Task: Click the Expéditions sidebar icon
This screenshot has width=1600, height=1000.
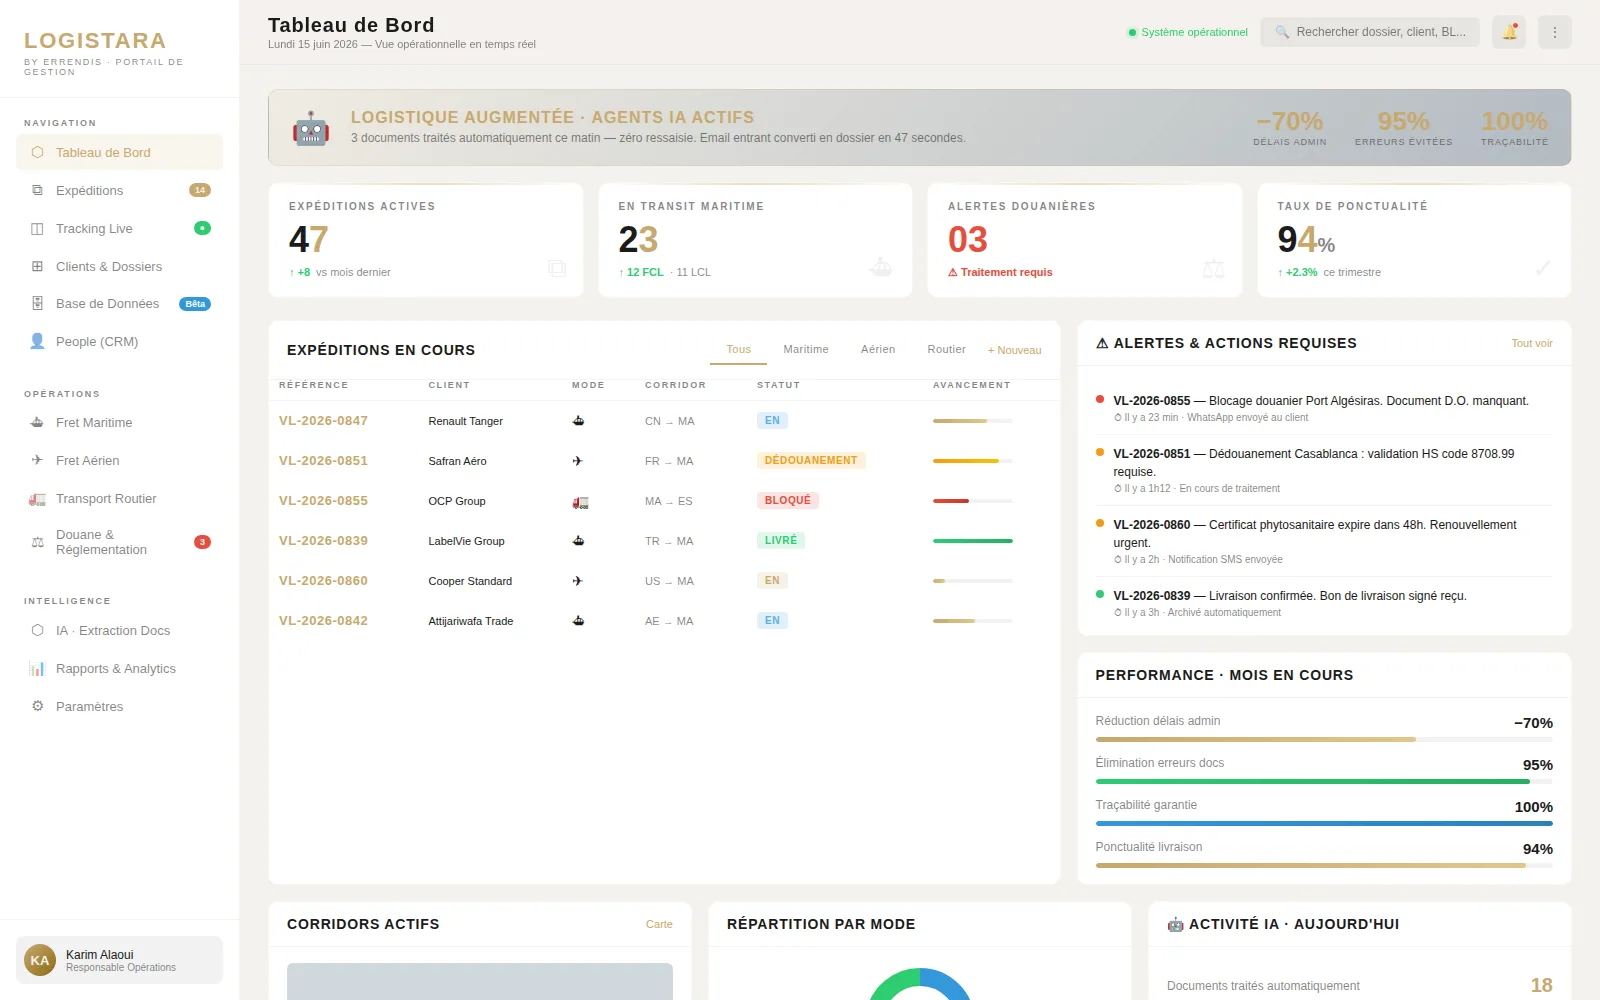Action: pyautogui.click(x=38, y=191)
